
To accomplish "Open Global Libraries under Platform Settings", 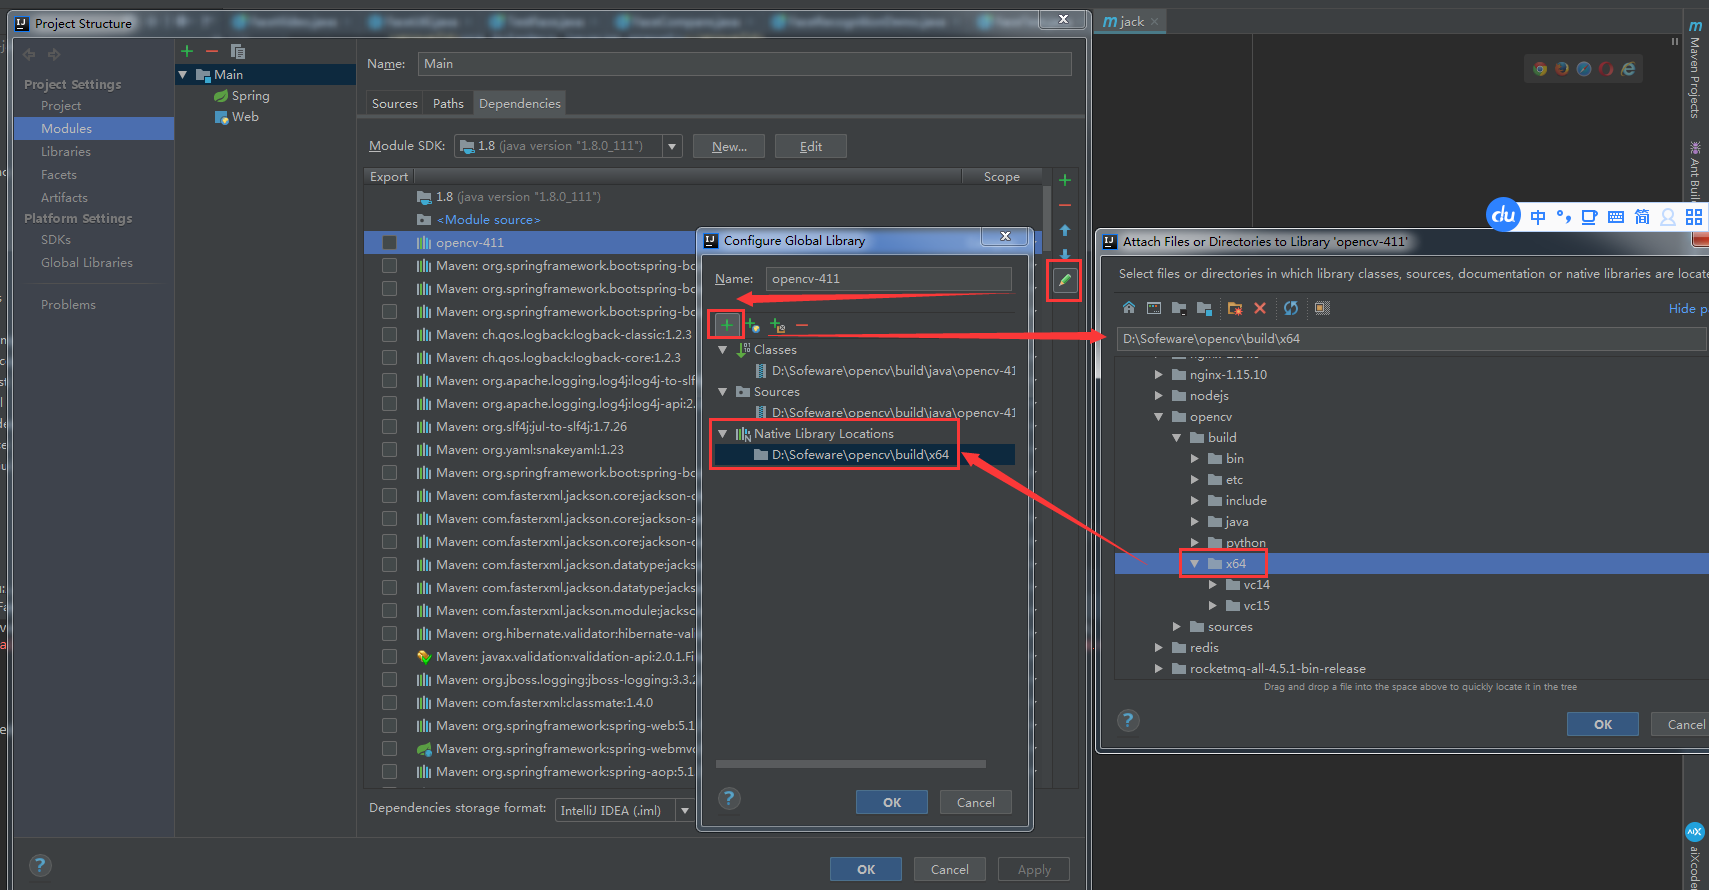I will click(87, 263).
